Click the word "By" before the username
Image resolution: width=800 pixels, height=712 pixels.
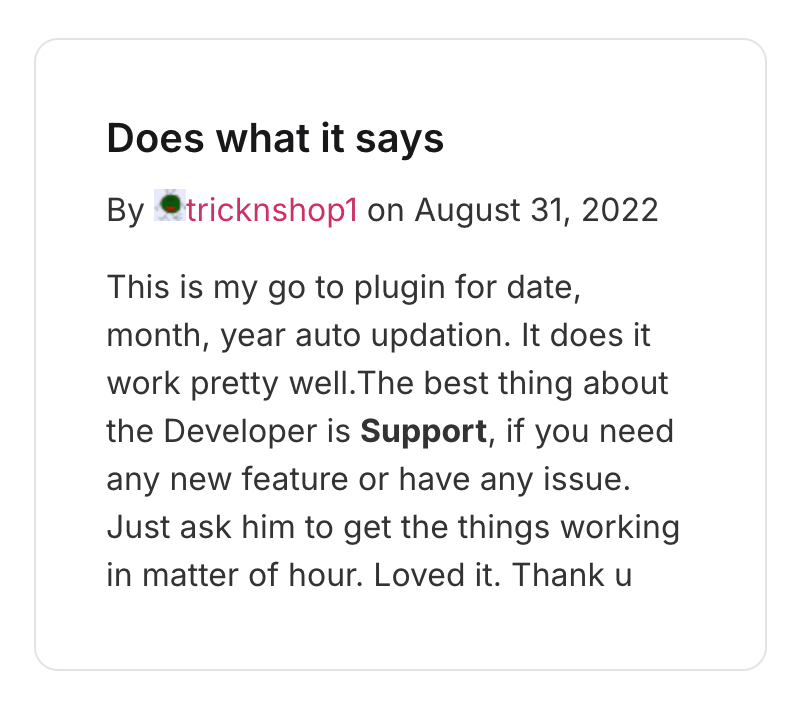[126, 210]
